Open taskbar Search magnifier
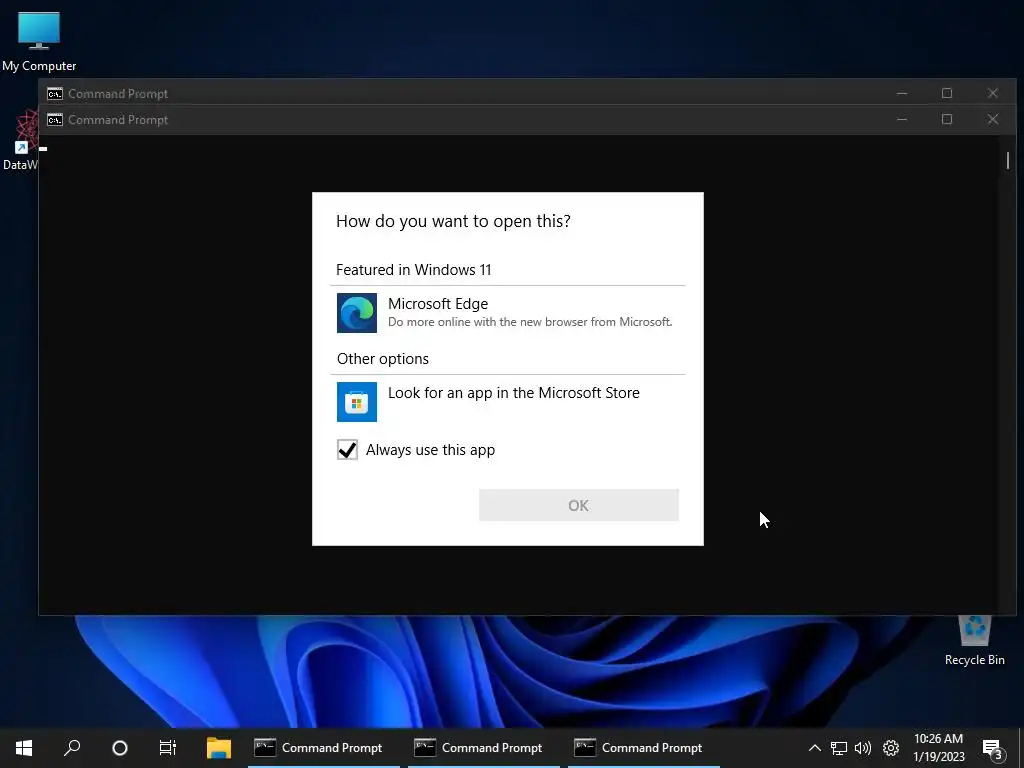Viewport: 1024px width, 768px height. tap(72, 748)
